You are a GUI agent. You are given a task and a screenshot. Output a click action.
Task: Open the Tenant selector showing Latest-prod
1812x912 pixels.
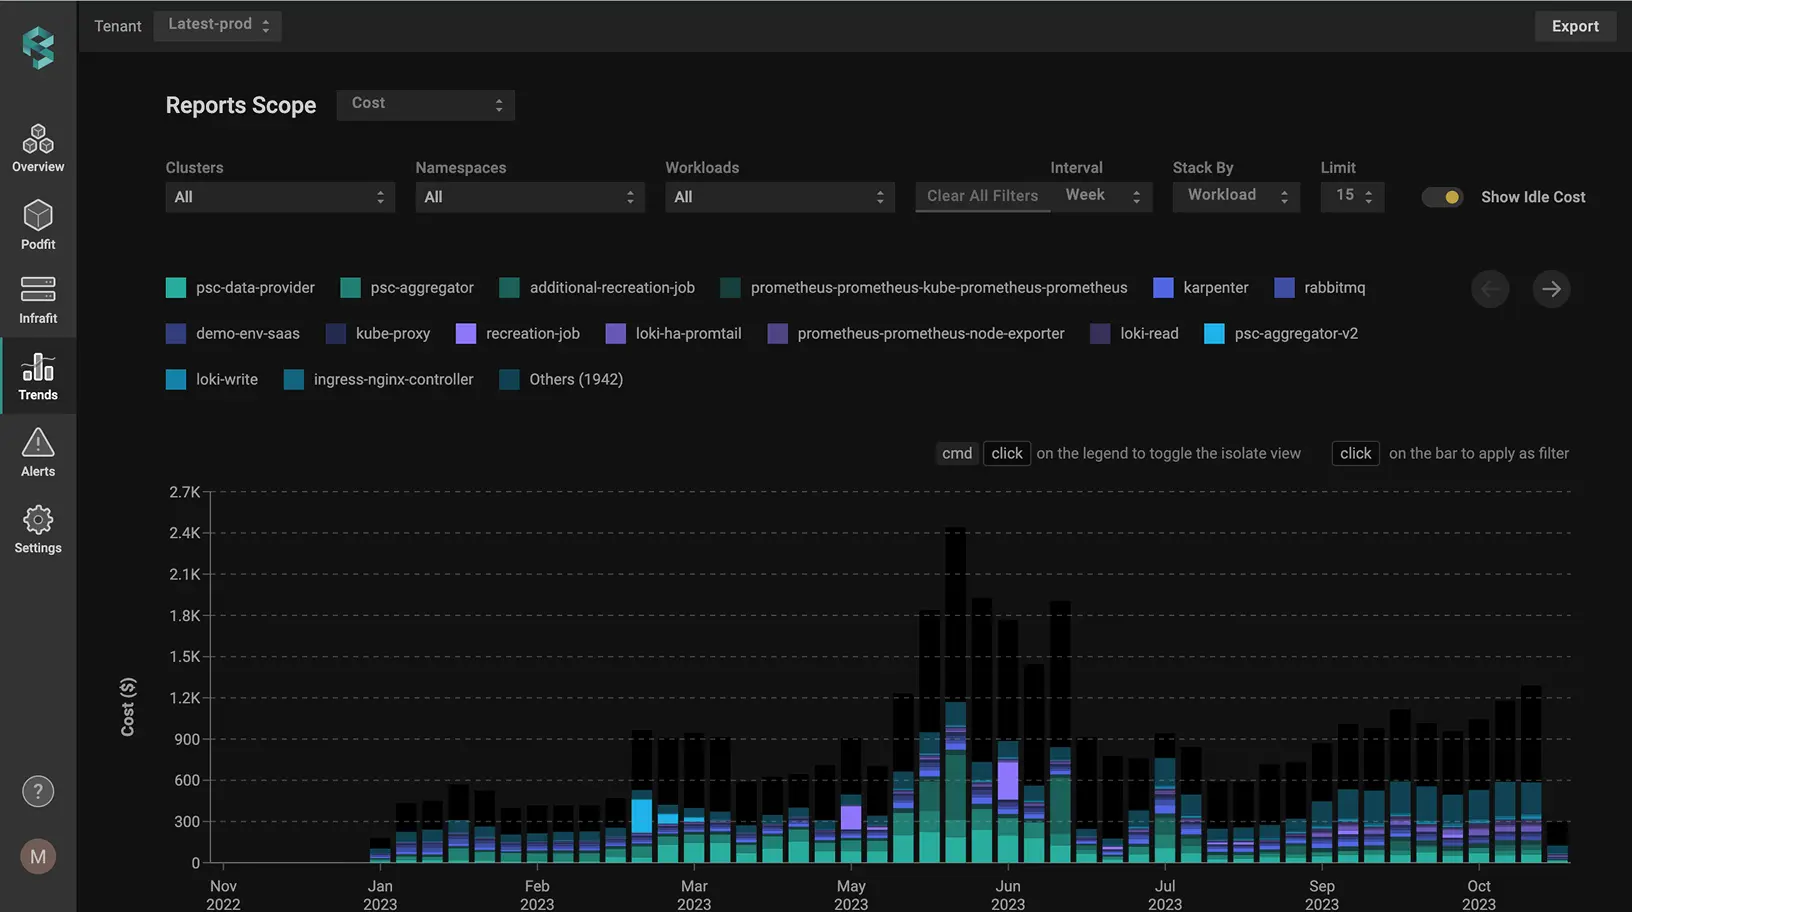217,26
